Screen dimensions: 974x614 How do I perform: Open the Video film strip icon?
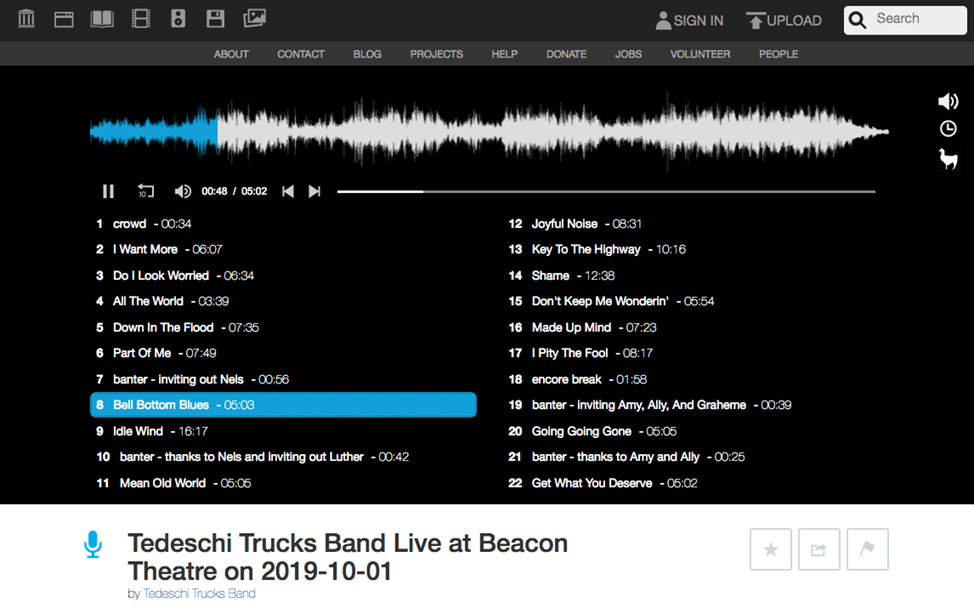point(141,19)
